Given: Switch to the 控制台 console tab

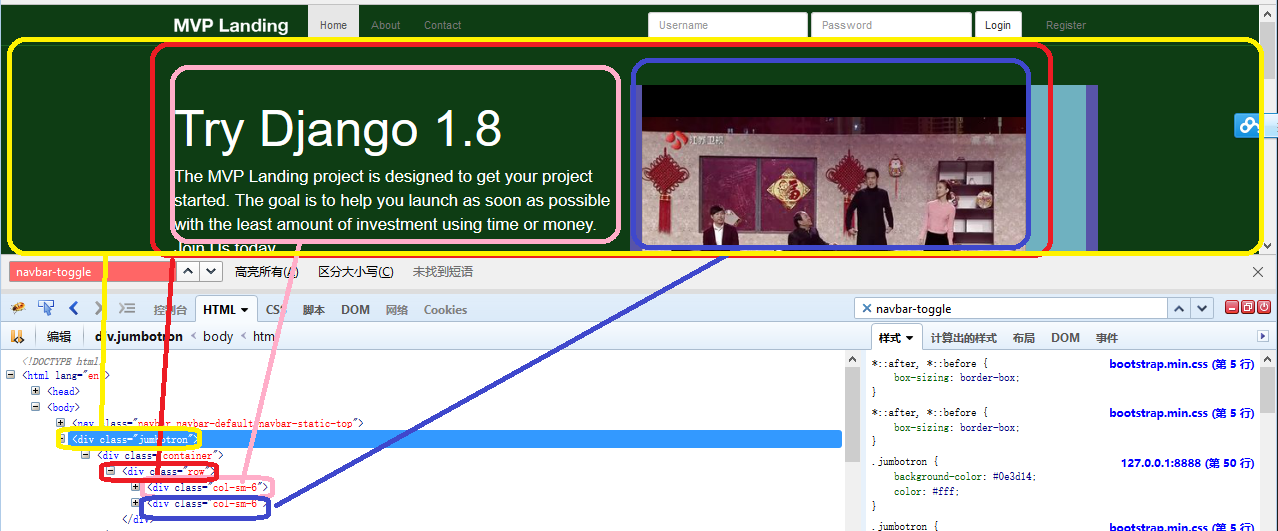Looking at the screenshot, I should click(170, 310).
